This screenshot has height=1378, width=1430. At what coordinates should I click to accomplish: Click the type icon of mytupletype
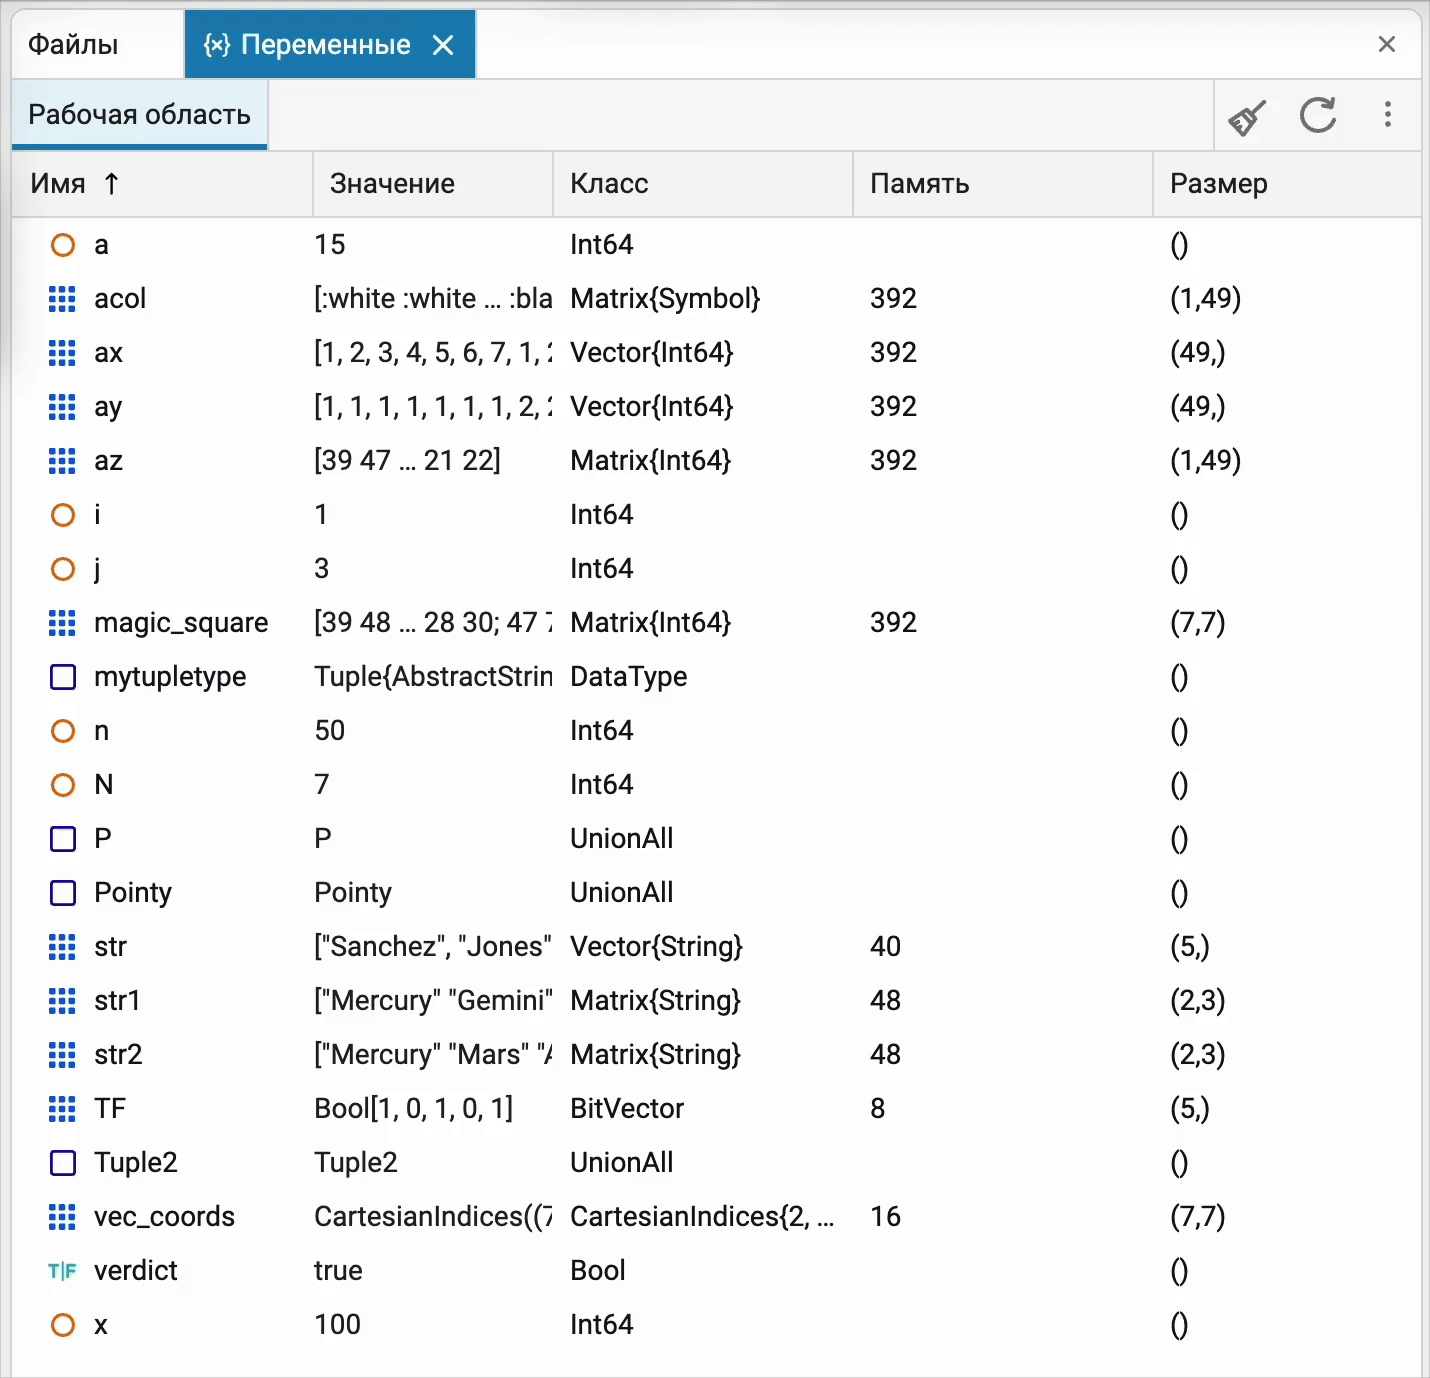[62, 677]
